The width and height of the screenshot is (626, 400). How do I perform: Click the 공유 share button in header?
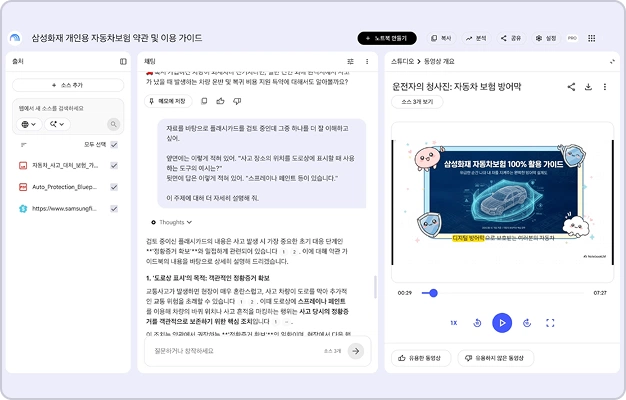tap(511, 38)
